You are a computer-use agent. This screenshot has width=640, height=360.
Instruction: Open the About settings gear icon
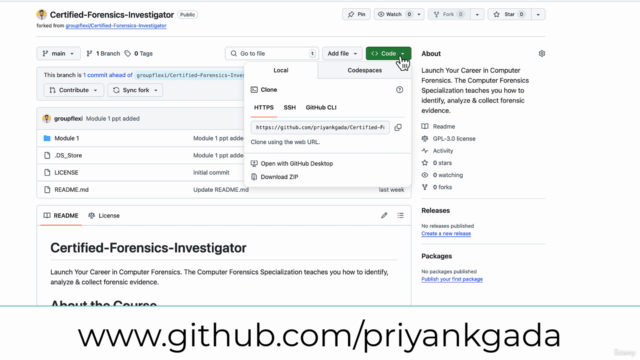[542, 53]
